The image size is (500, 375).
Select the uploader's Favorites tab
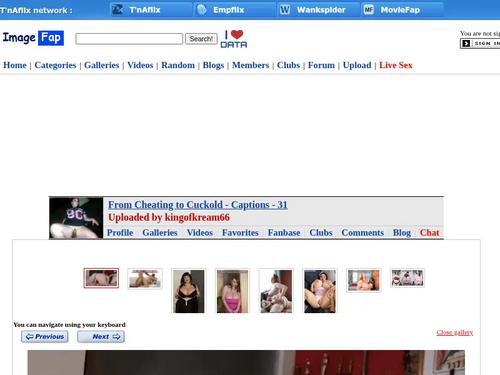click(x=240, y=233)
